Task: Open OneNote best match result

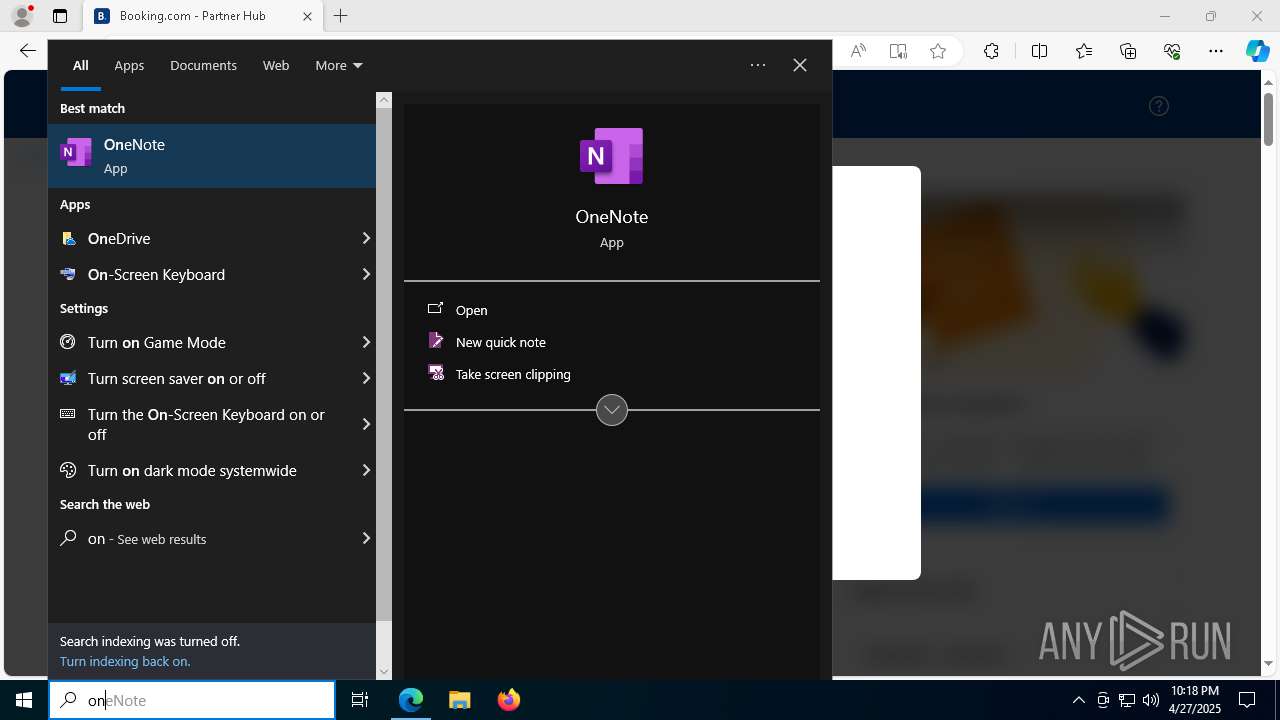Action: click(x=212, y=156)
